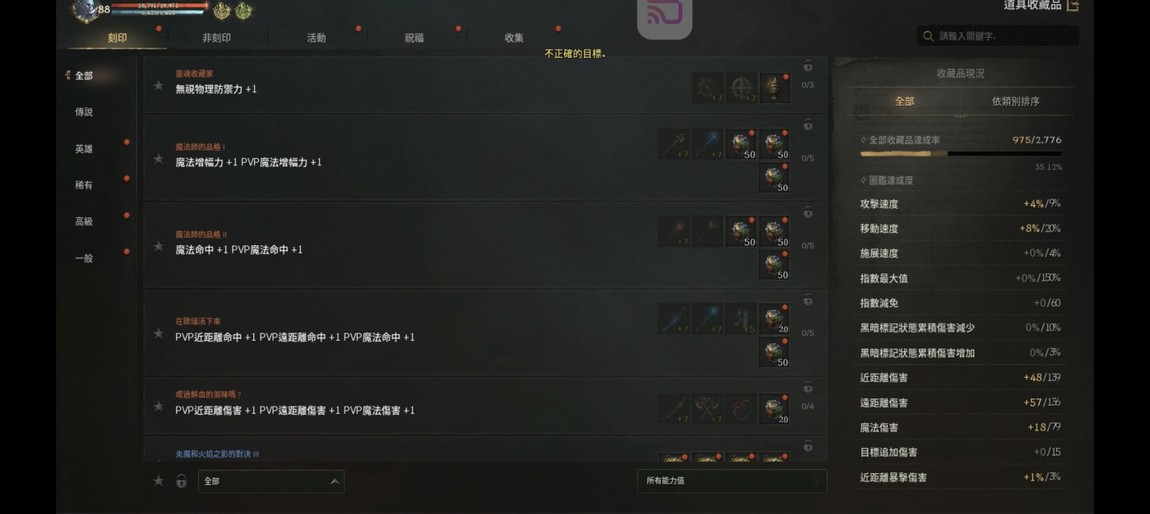Click the screen cast icon at top center
This screenshot has width=1150, height=514.
point(664,15)
